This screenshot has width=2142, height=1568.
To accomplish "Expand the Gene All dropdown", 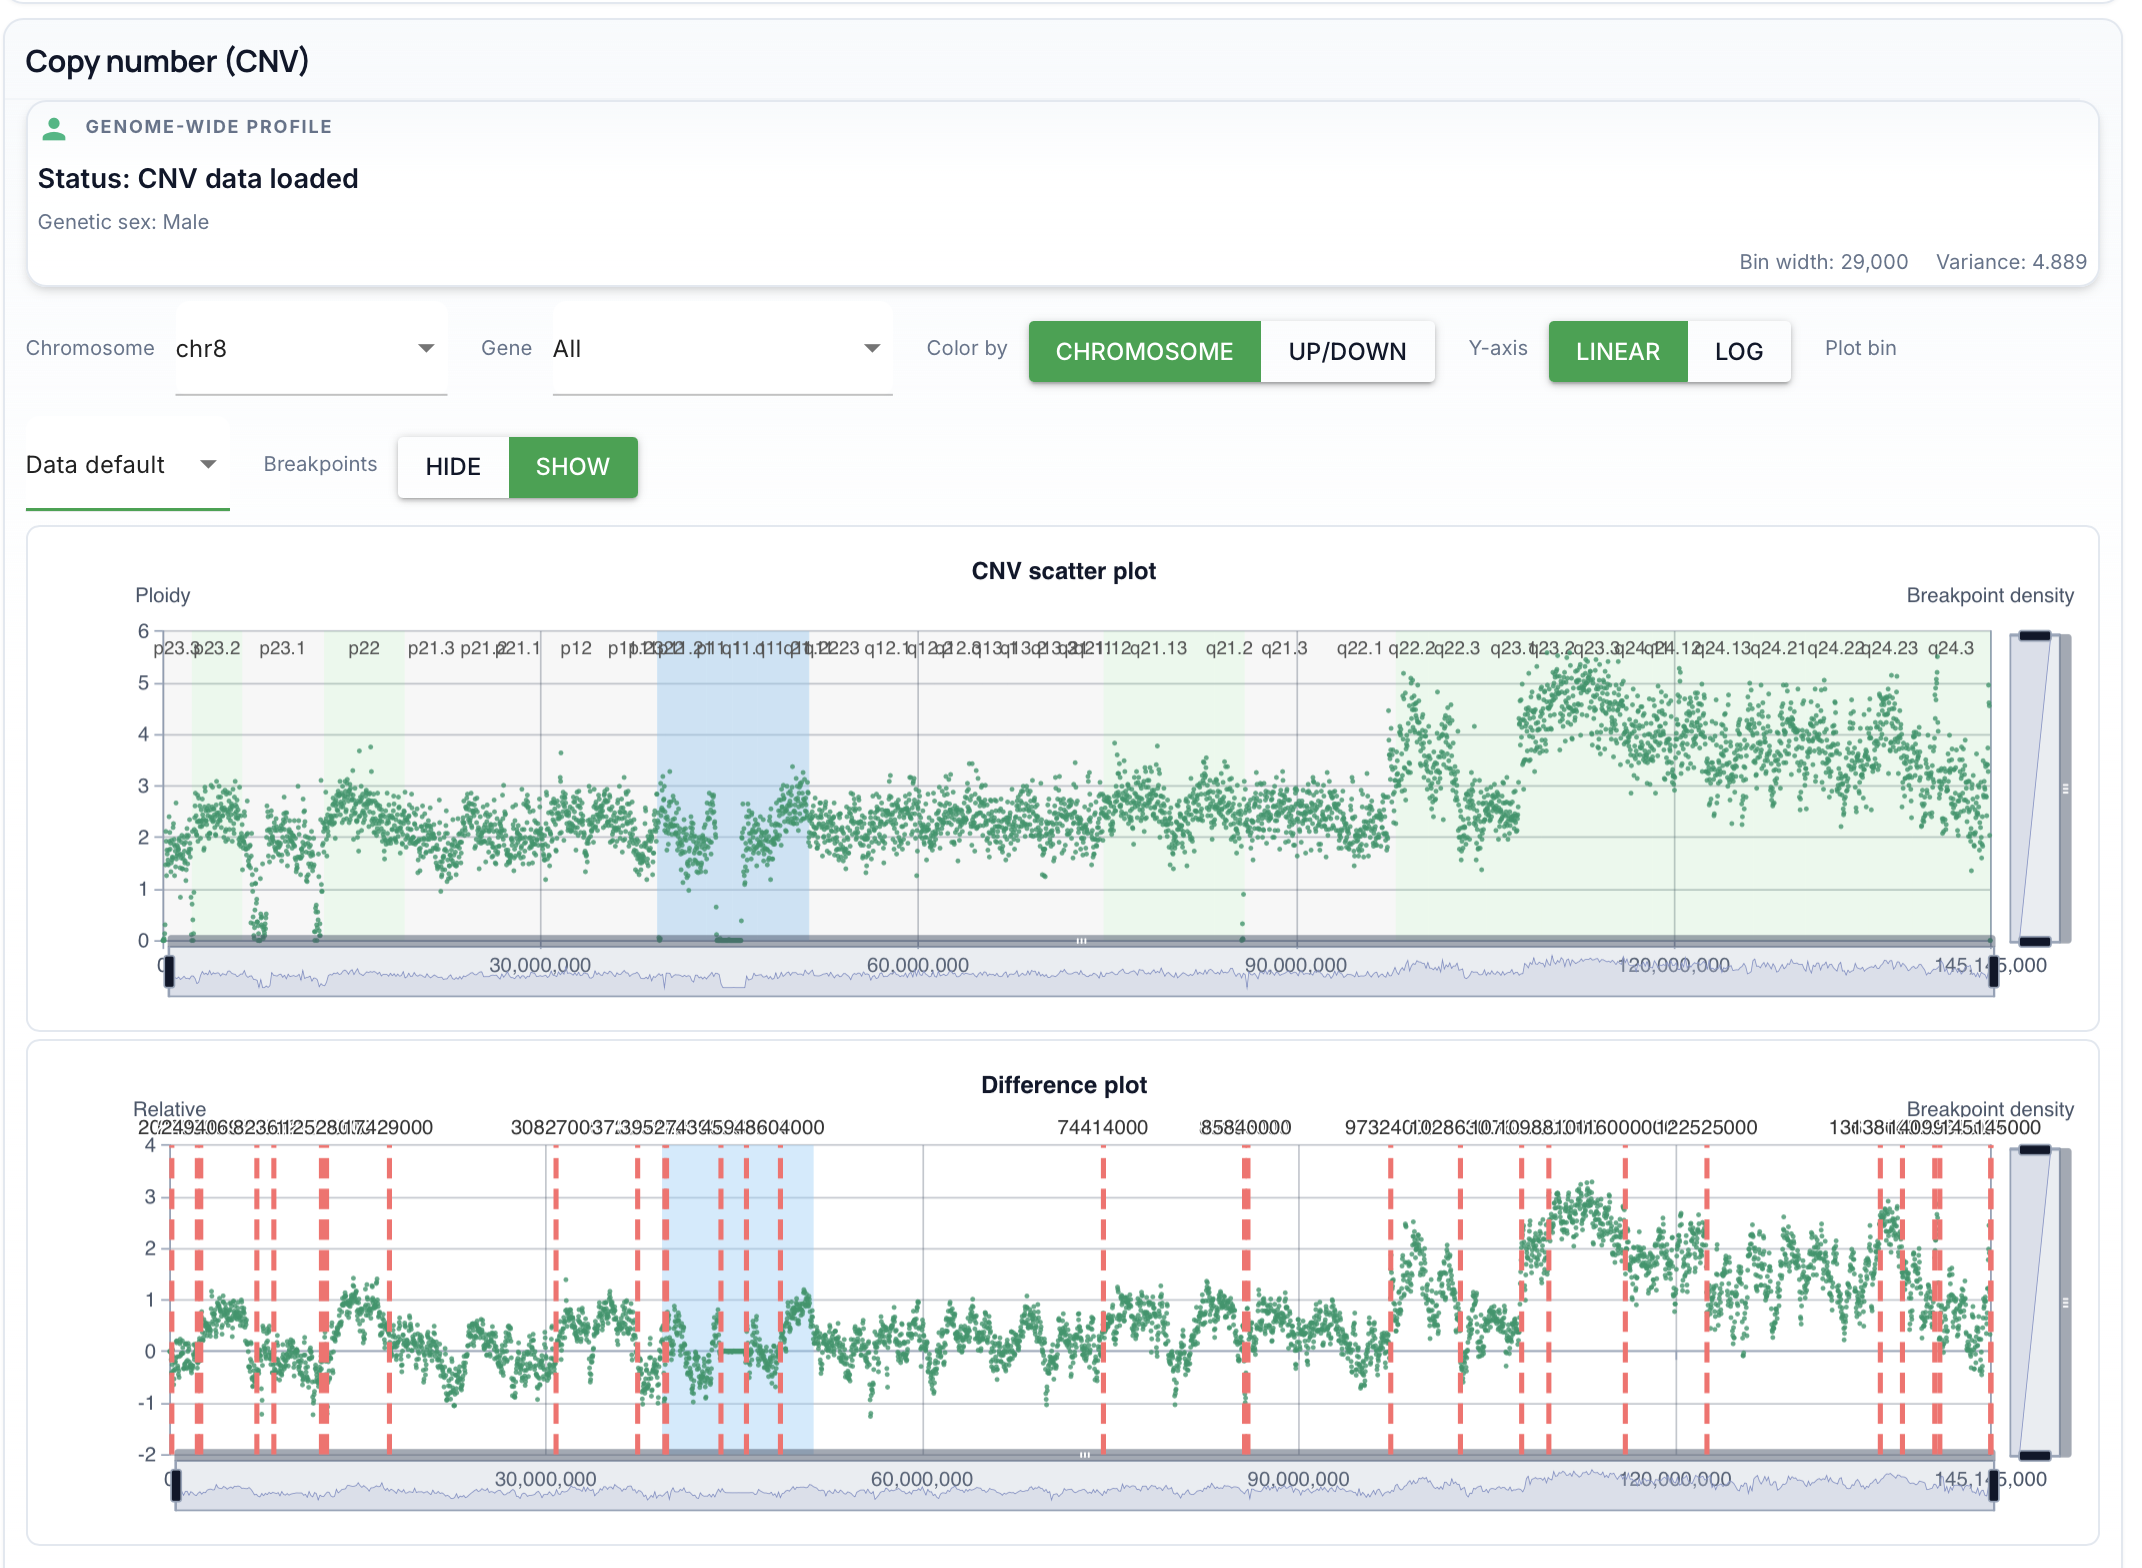I will pyautogui.click(x=720, y=349).
